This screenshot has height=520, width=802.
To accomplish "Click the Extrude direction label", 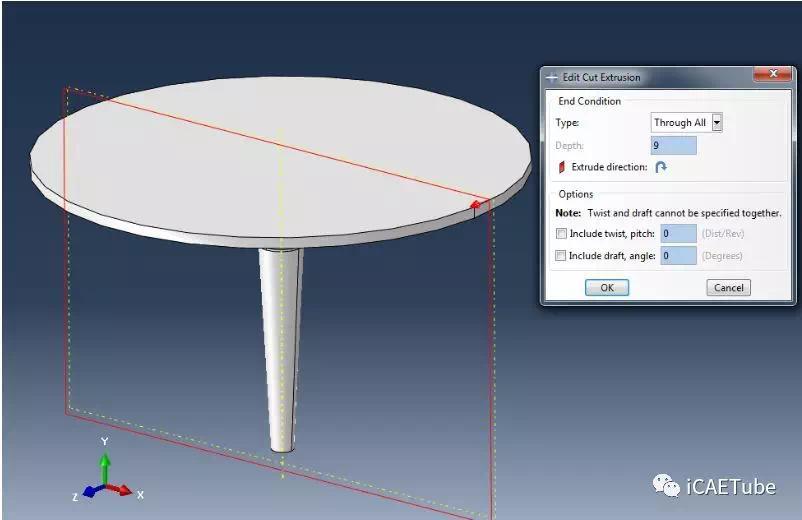I will [609, 167].
